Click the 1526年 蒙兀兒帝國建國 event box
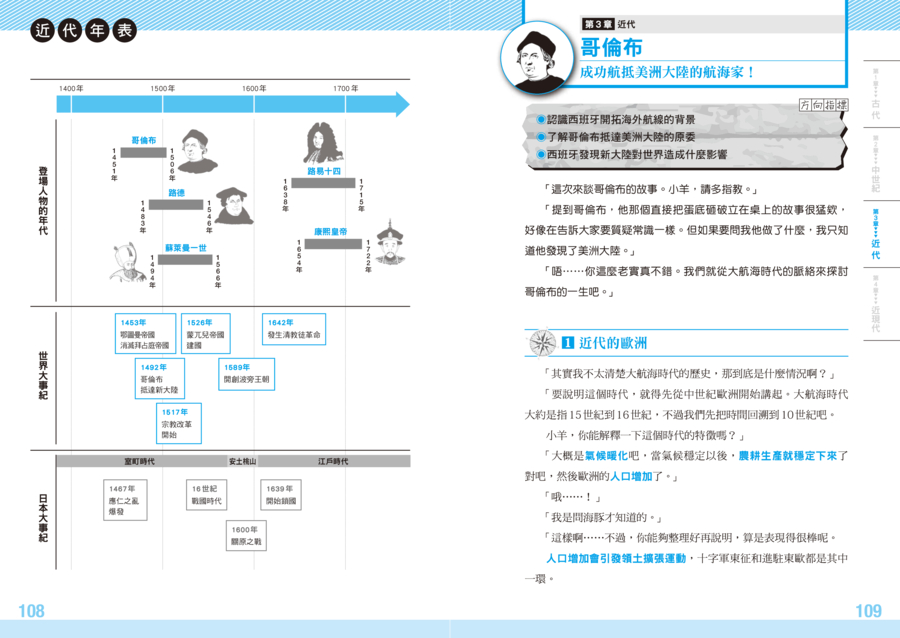This screenshot has height=638, width=900. coord(205,333)
